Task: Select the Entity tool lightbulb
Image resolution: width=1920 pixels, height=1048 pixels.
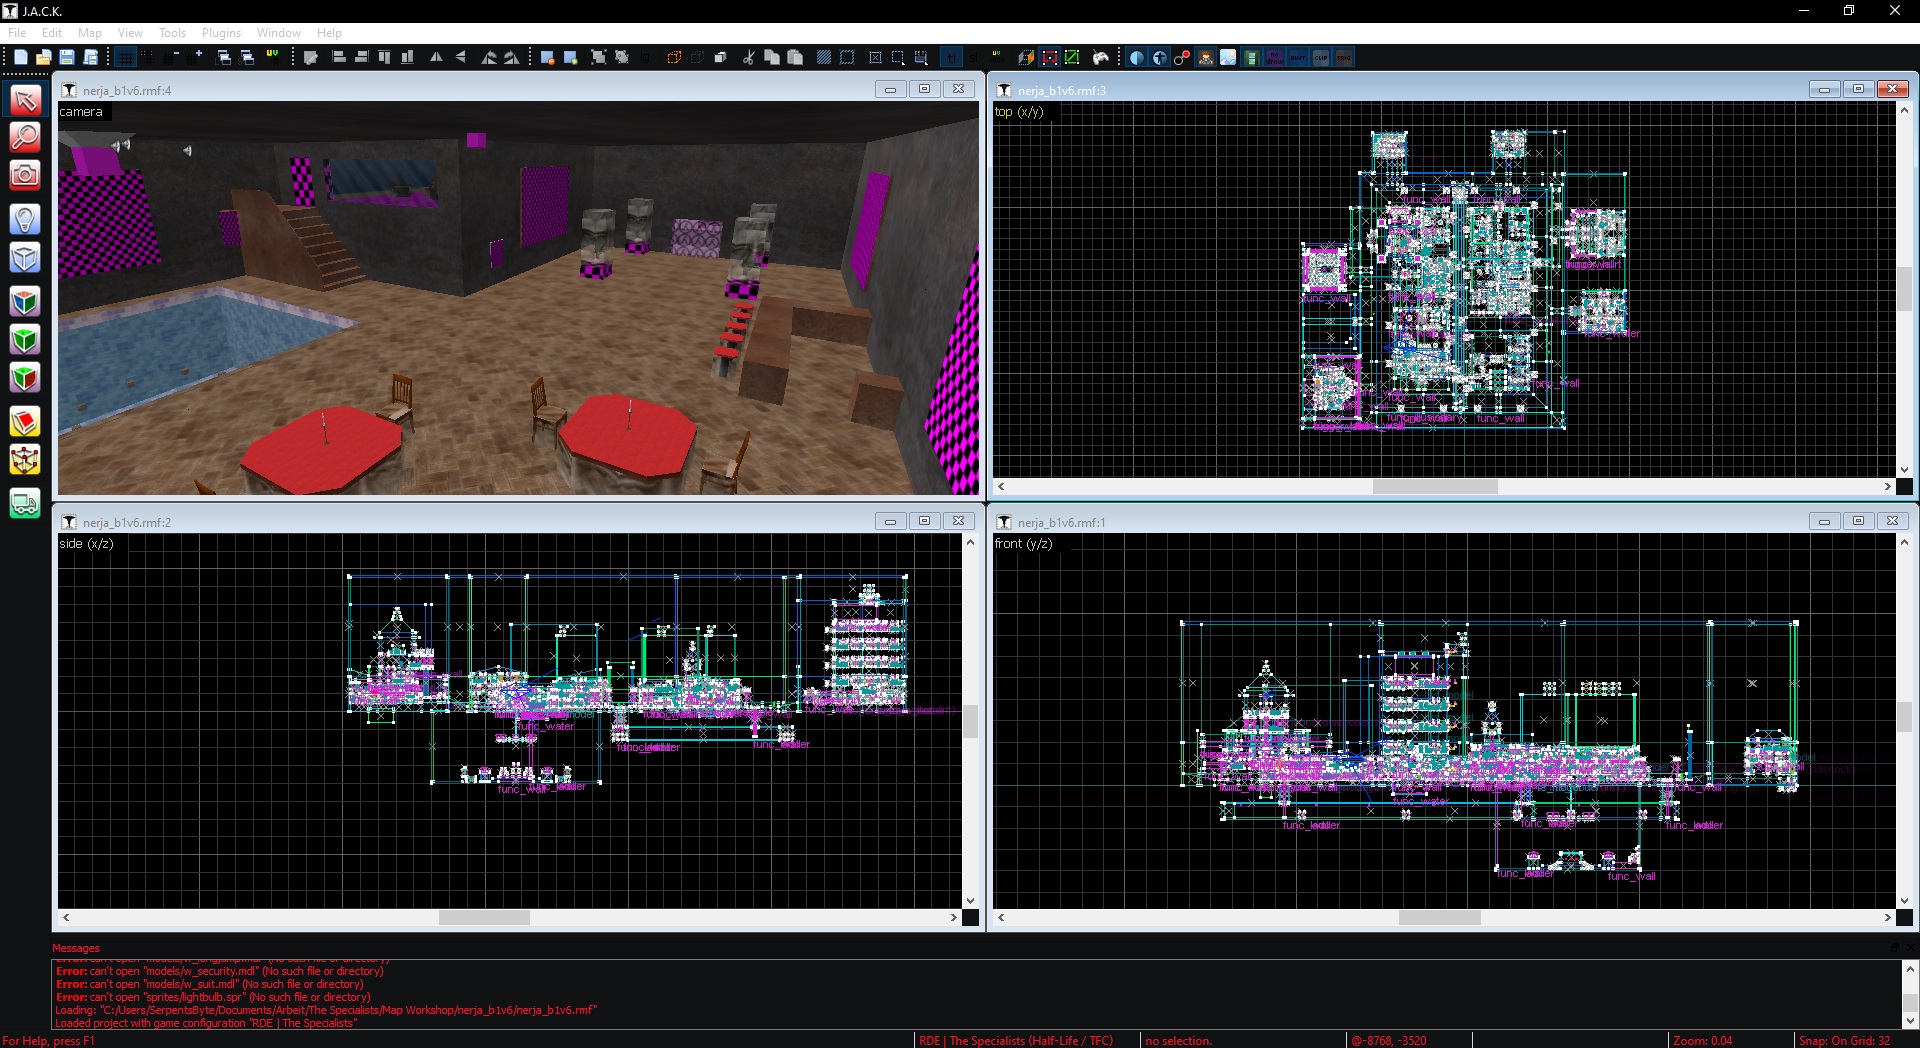Action: [25, 219]
